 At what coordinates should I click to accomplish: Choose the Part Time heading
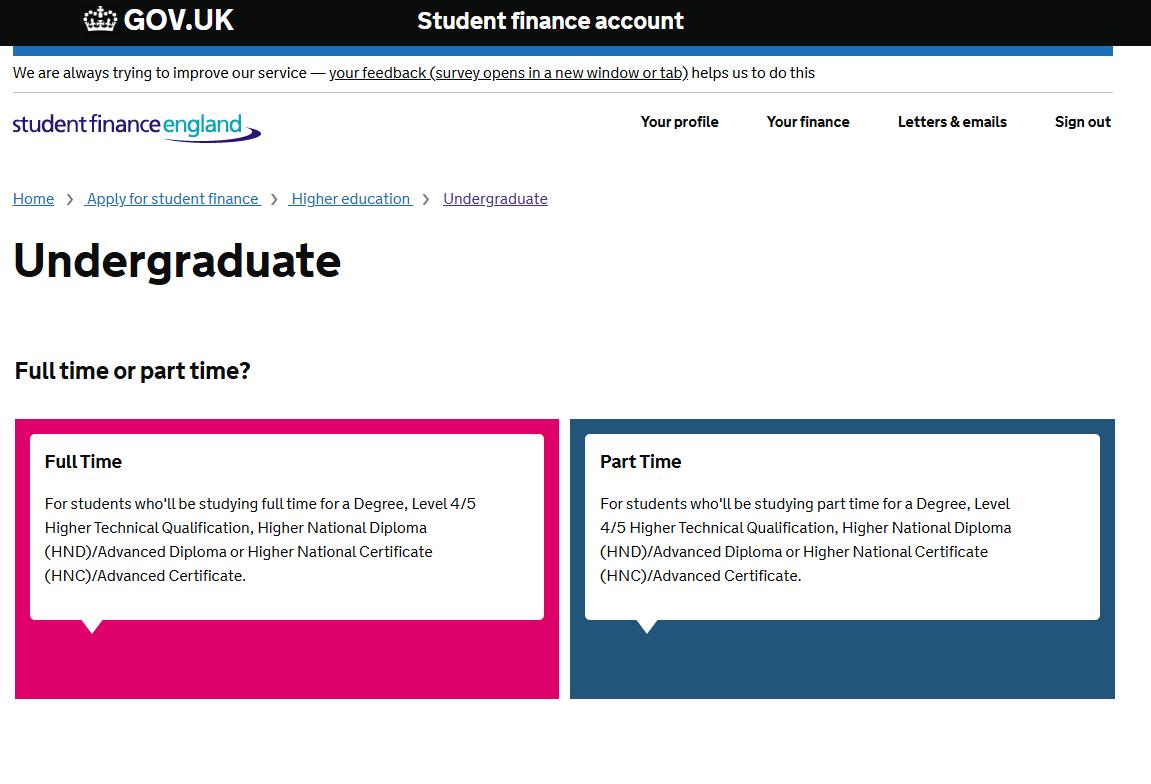640,462
